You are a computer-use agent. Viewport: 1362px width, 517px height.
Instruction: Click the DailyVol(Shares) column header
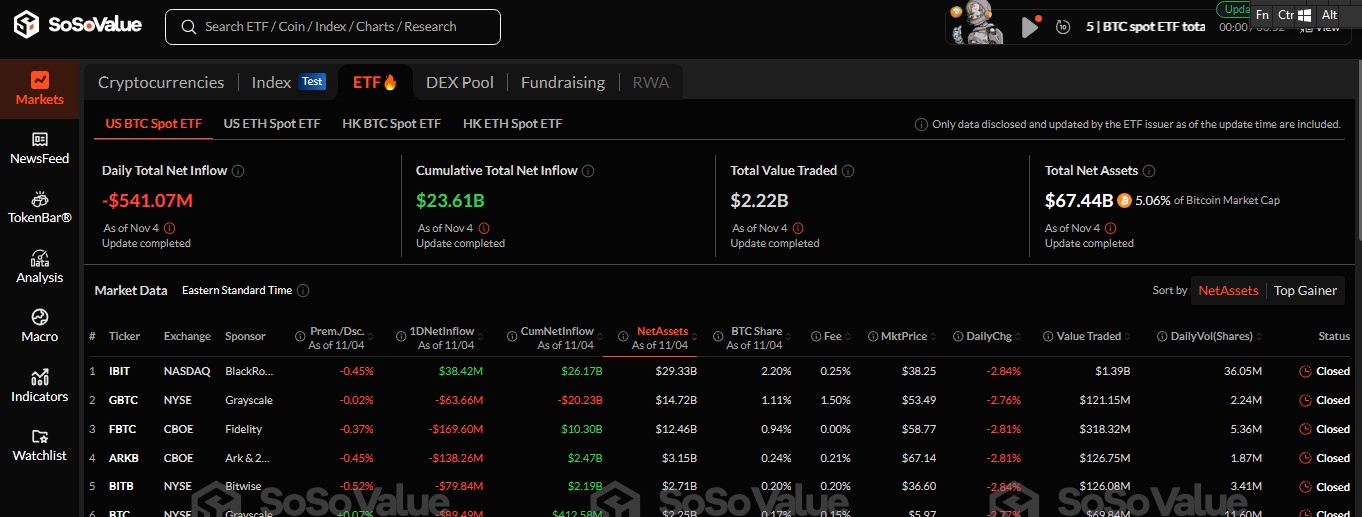pyautogui.click(x=1211, y=336)
